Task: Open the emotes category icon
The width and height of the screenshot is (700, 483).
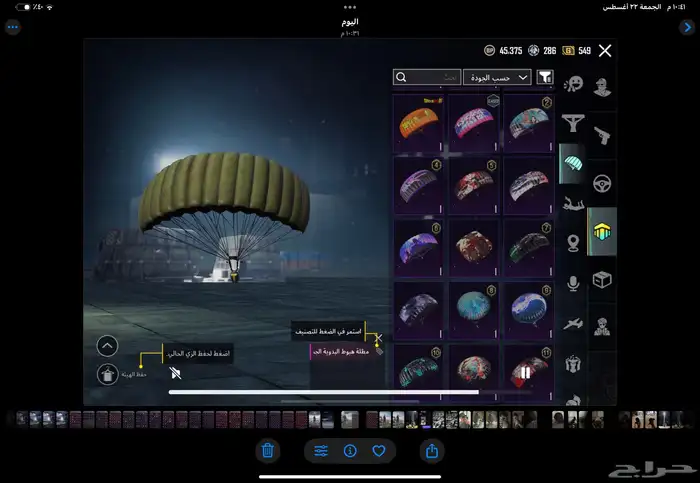Action: pos(573,84)
